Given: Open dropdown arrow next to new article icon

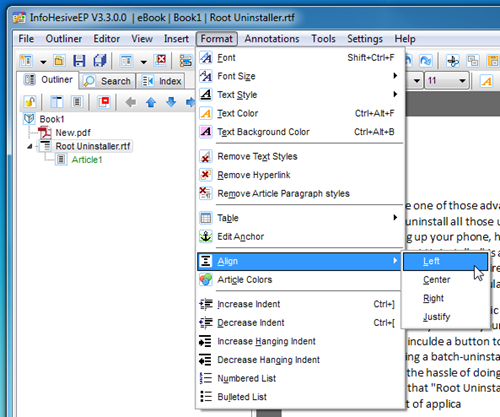Looking at the screenshot, I should [x=144, y=62].
